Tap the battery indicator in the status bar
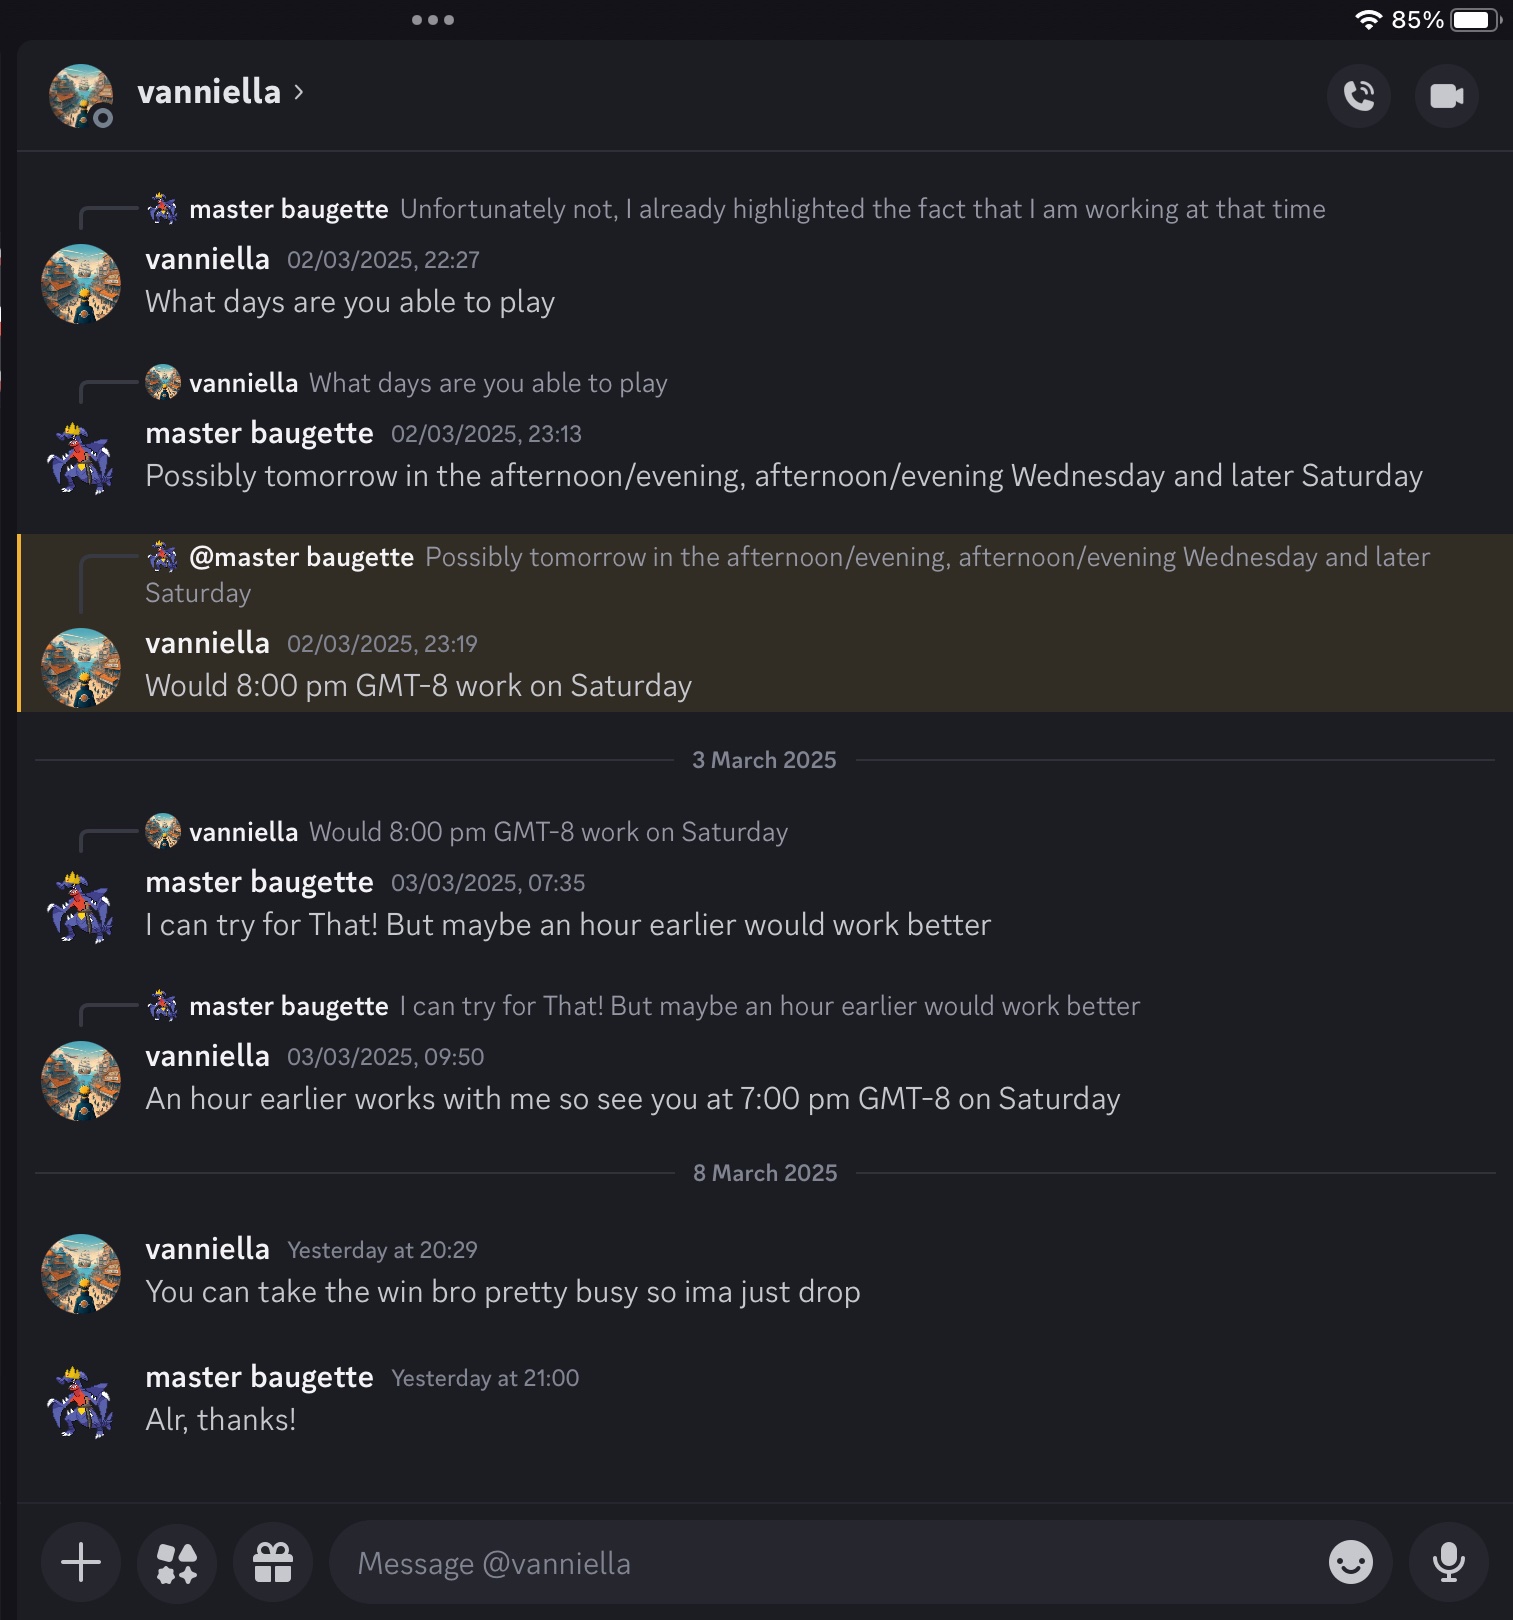 click(x=1474, y=20)
